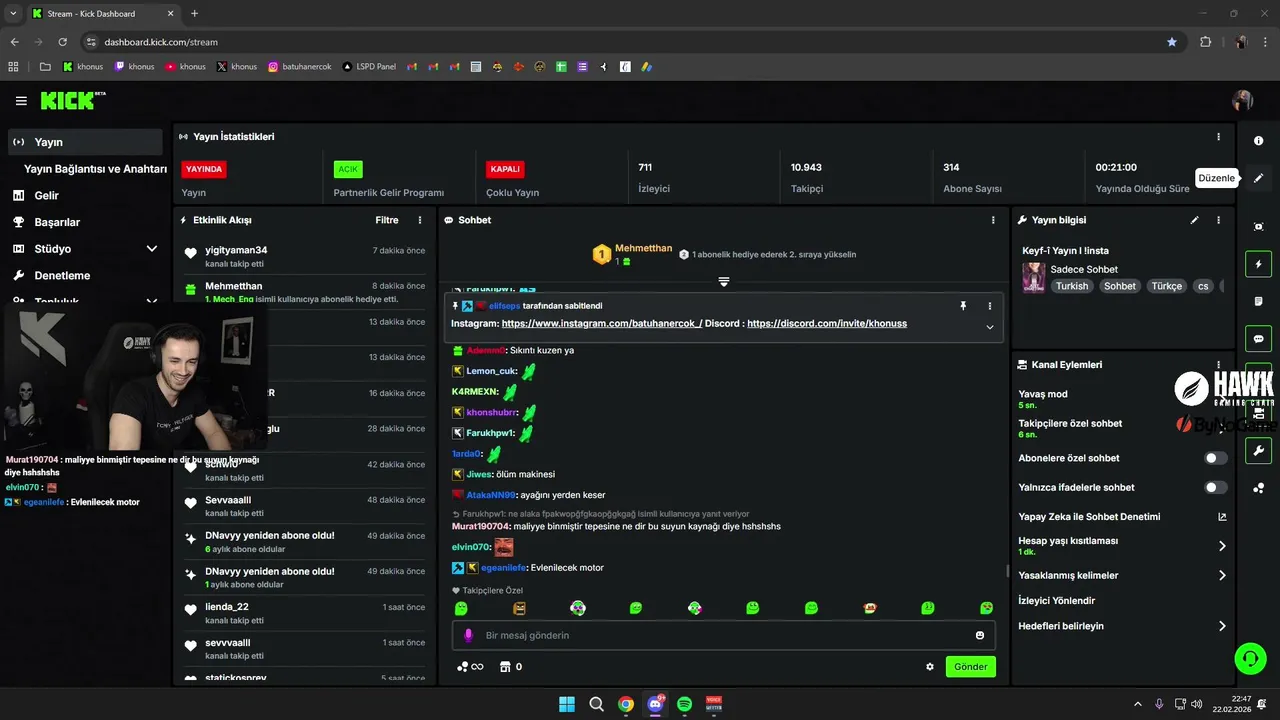Send message with the Gönder button

coord(970,667)
